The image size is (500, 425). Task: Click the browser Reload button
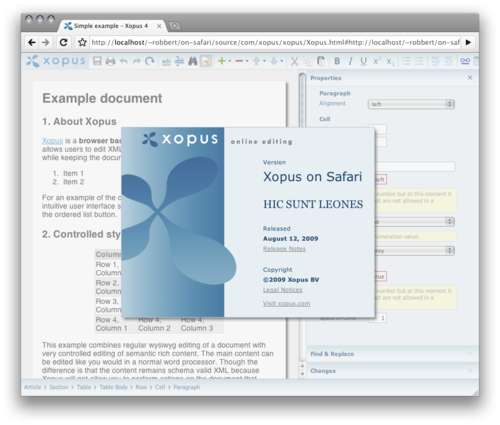click(63, 42)
